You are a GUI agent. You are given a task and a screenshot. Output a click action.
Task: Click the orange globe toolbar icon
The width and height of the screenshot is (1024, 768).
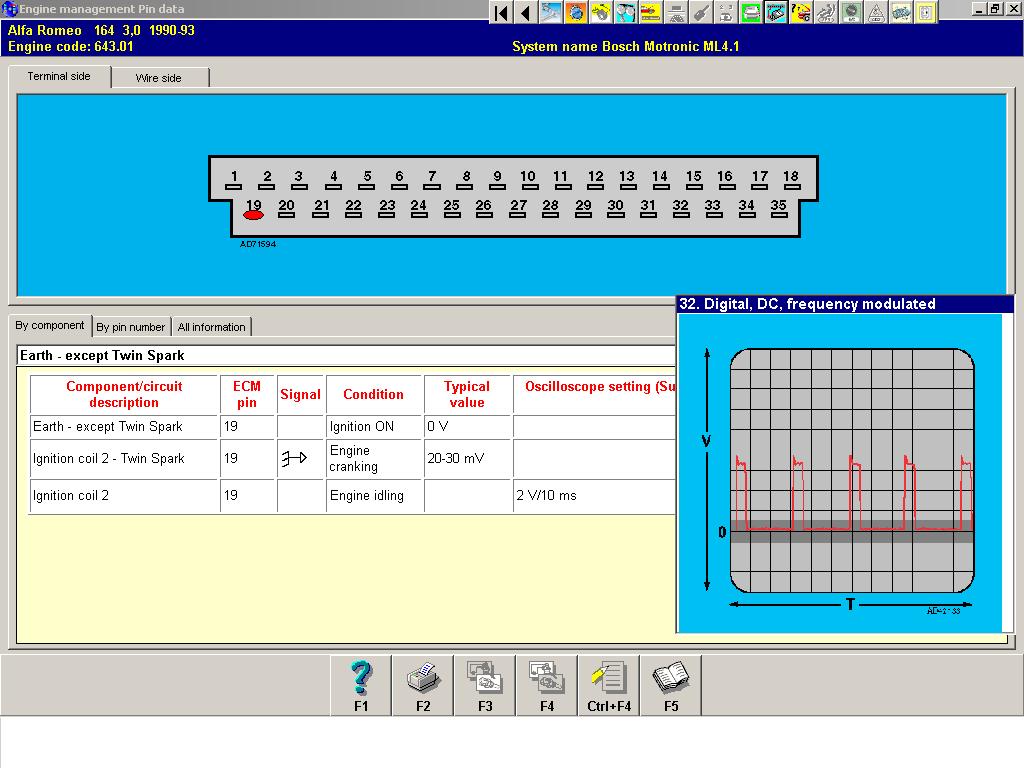pos(576,12)
